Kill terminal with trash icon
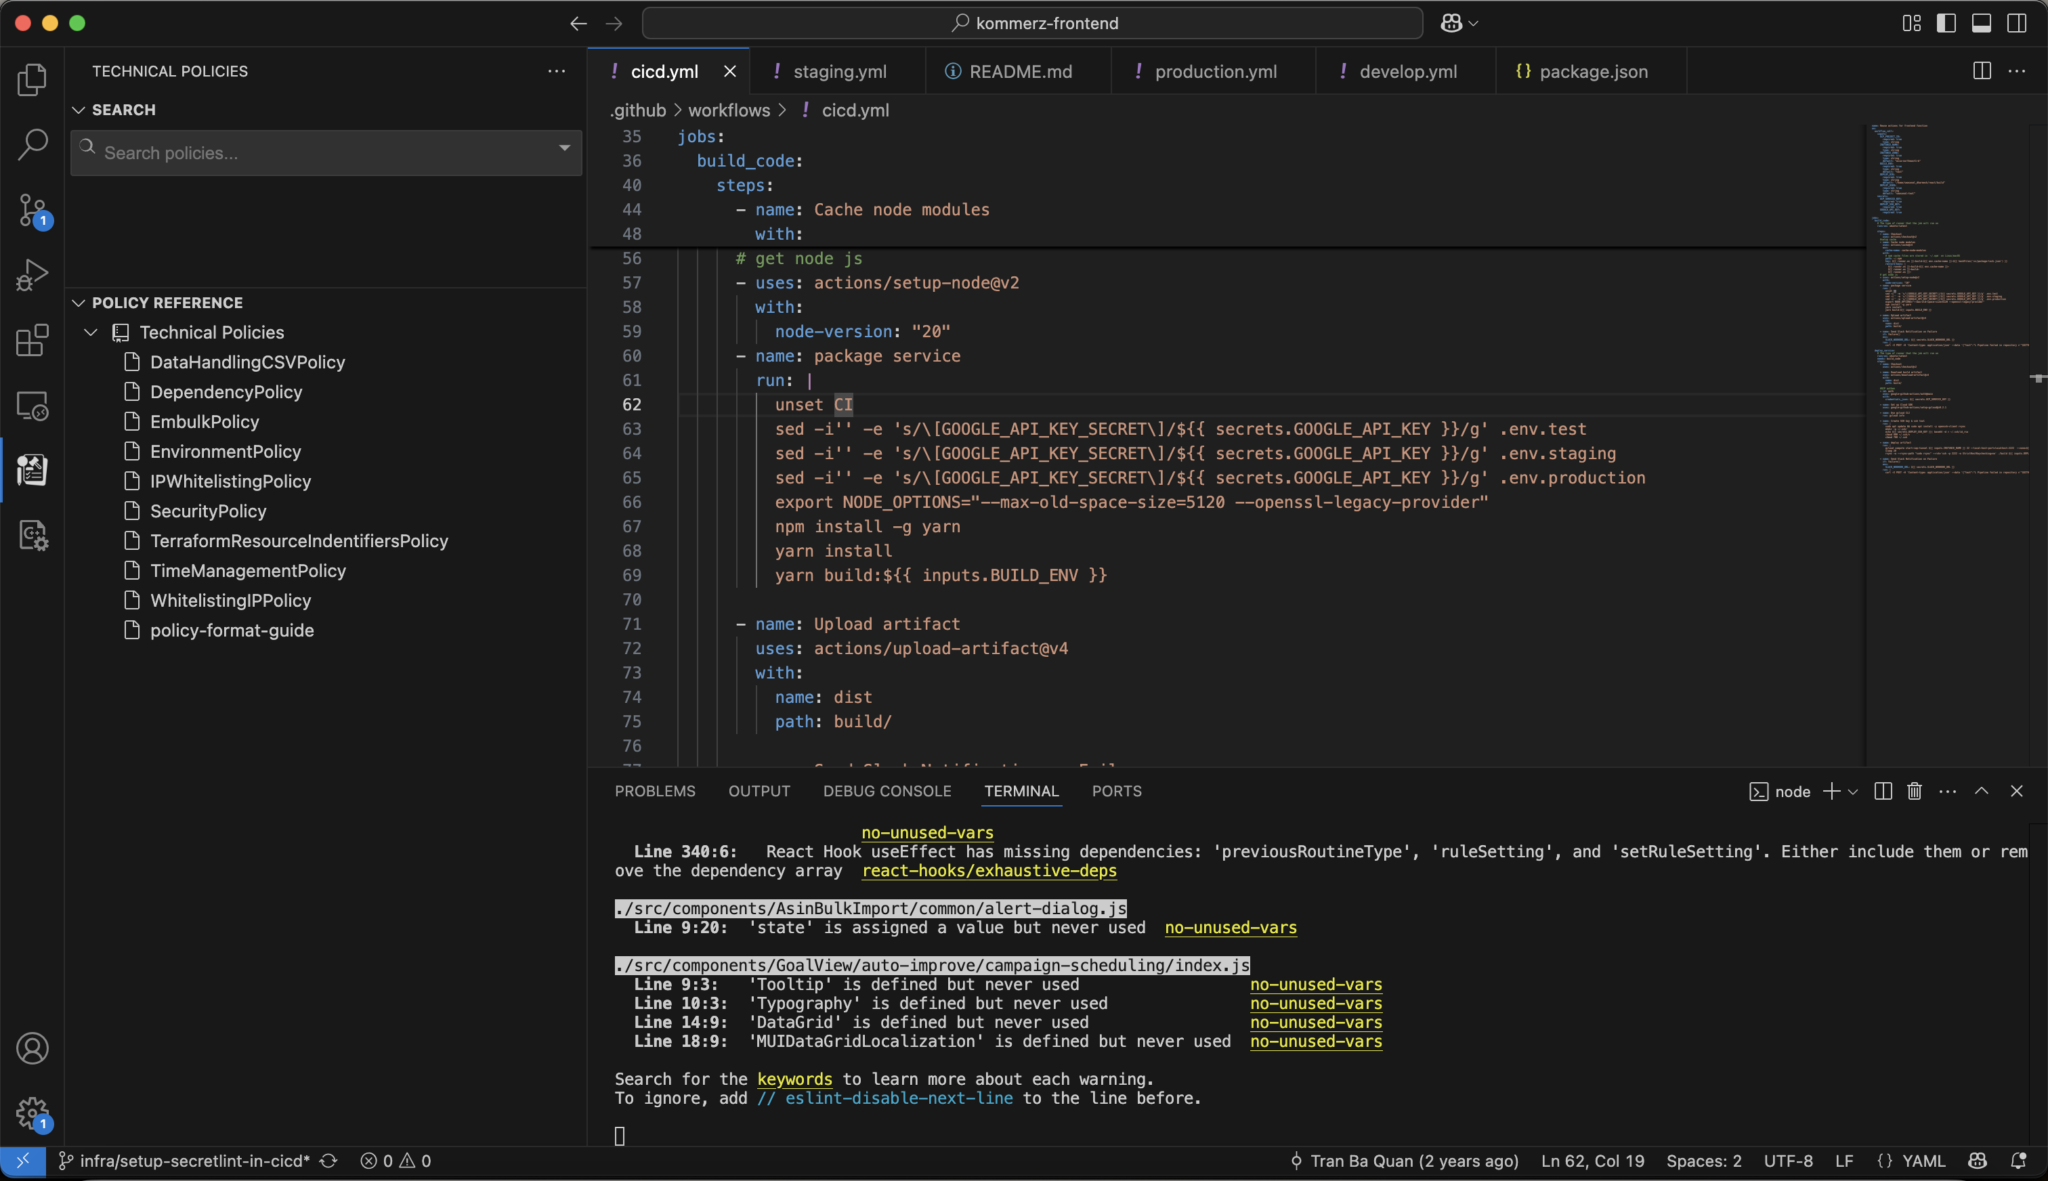Image resolution: width=2048 pixels, height=1181 pixels. point(1914,791)
